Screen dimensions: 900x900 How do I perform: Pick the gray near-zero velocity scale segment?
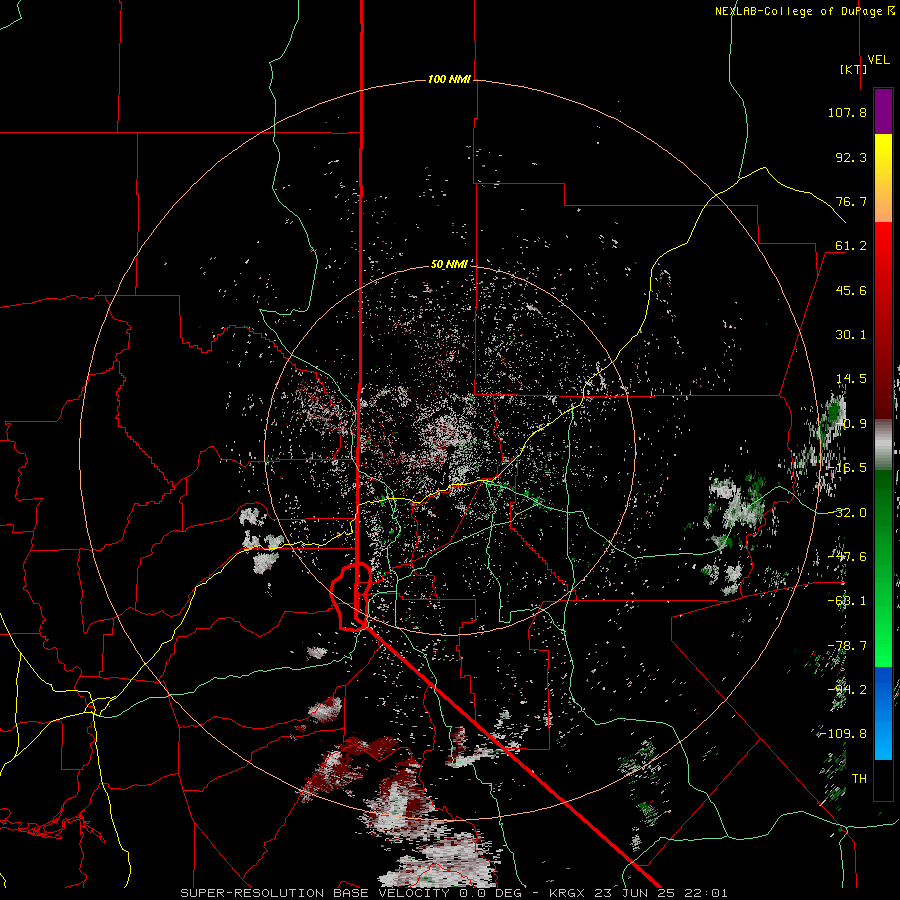883,445
